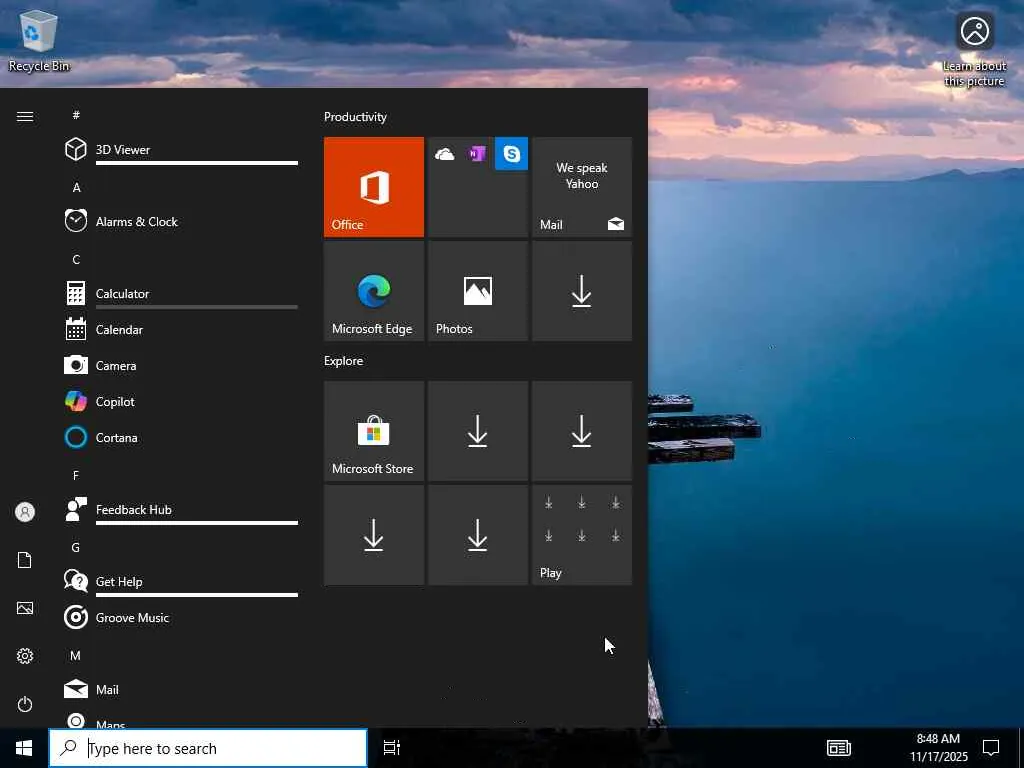Expand the Start menu hamburger
This screenshot has height=768, width=1024.
coord(25,116)
